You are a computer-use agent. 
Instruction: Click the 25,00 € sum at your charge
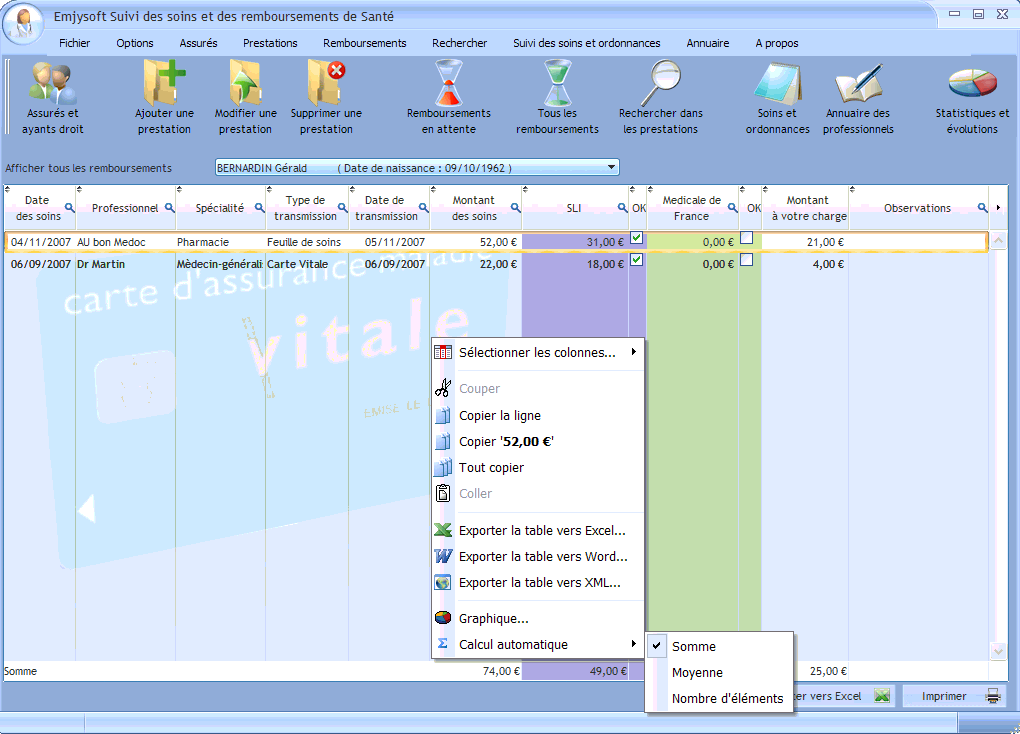pos(828,671)
